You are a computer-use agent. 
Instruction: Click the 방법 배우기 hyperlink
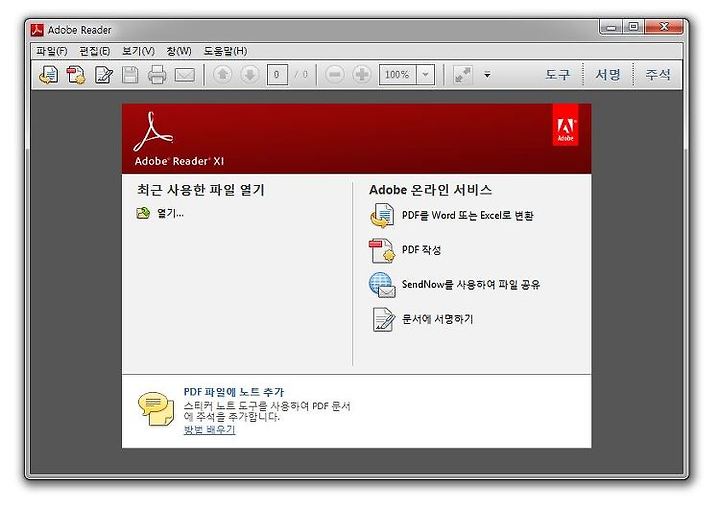click(x=209, y=429)
